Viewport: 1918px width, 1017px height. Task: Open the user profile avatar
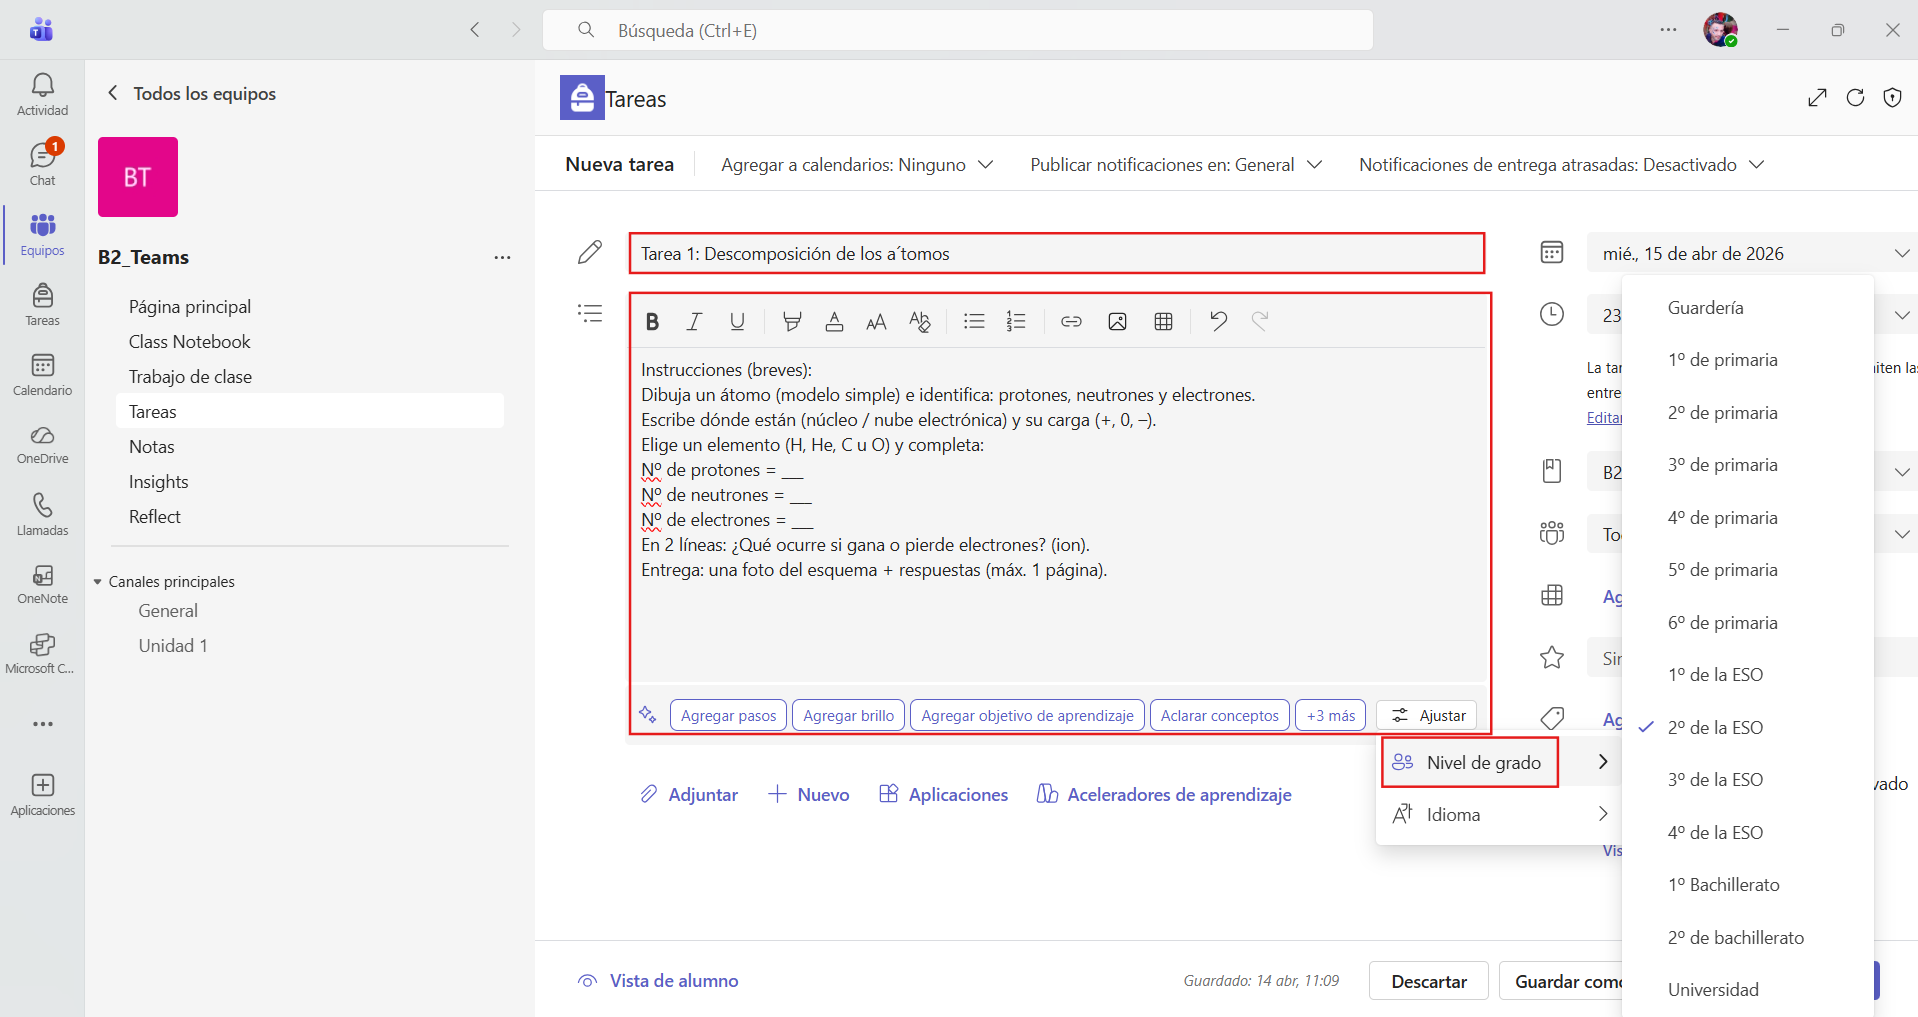click(1720, 30)
